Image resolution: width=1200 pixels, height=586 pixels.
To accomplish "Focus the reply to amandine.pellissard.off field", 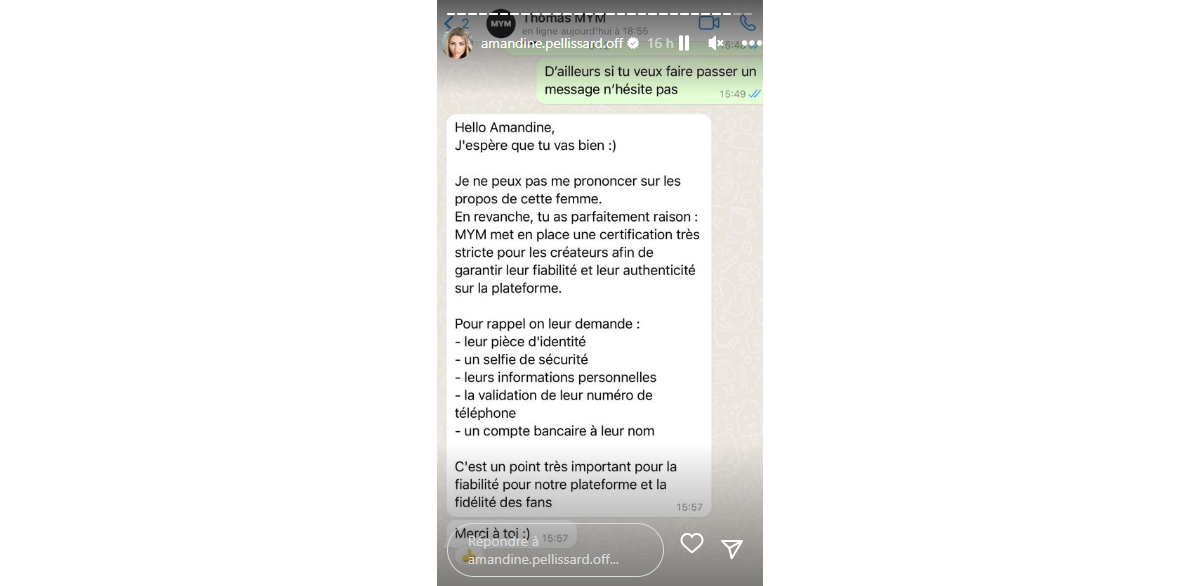I will pos(555,550).
